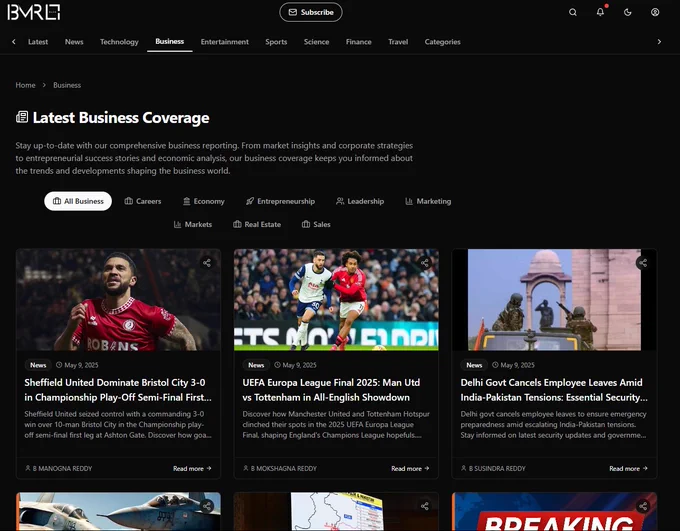Filter by Markets

click(193, 224)
